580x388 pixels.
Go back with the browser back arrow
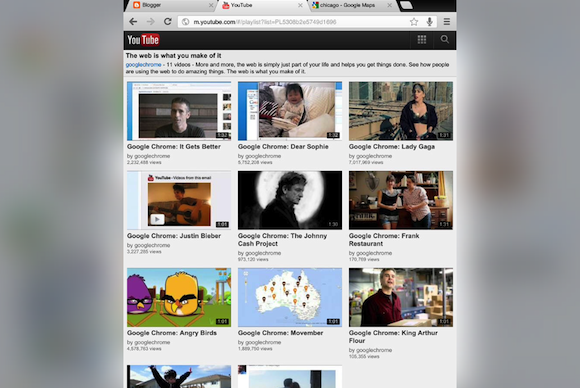coord(133,22)
